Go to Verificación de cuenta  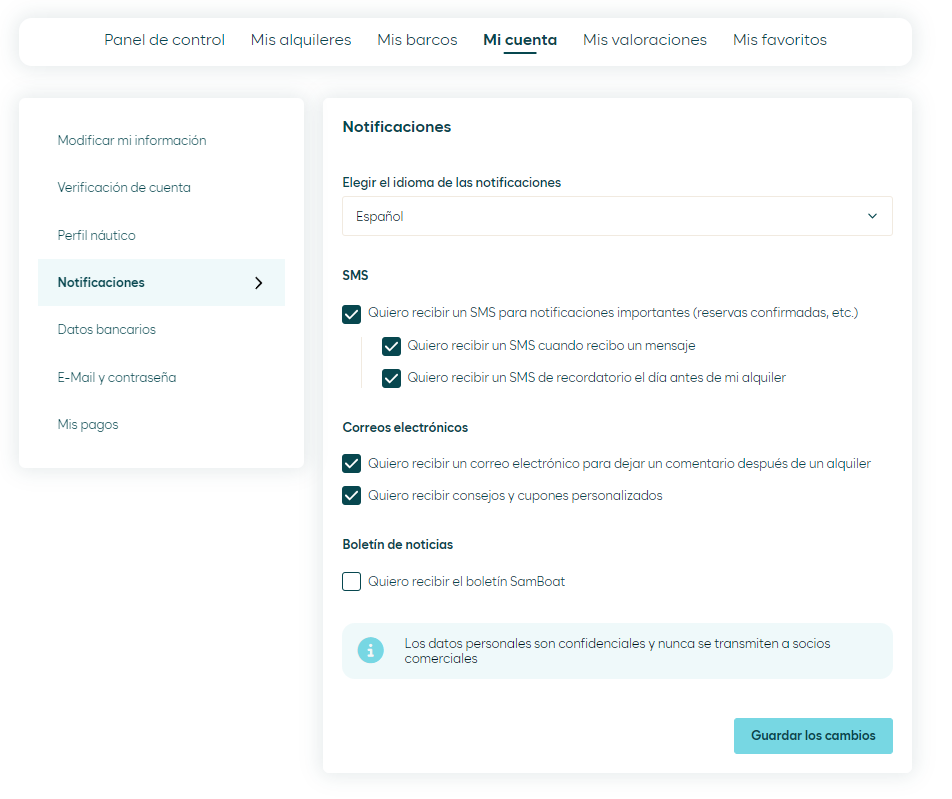(124, 188)
